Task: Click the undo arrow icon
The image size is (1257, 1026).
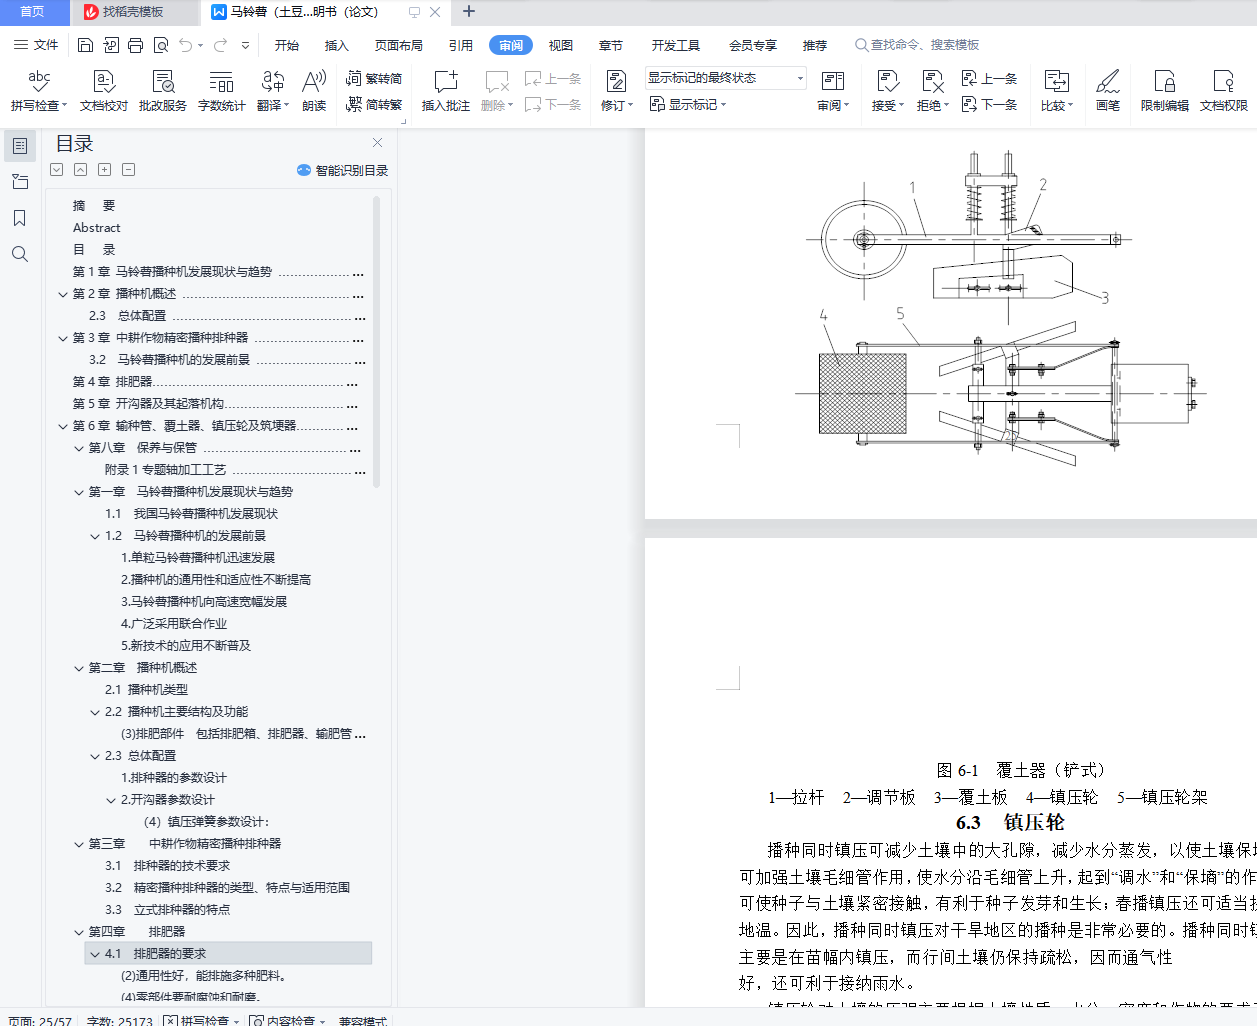Action: (186, 45)
